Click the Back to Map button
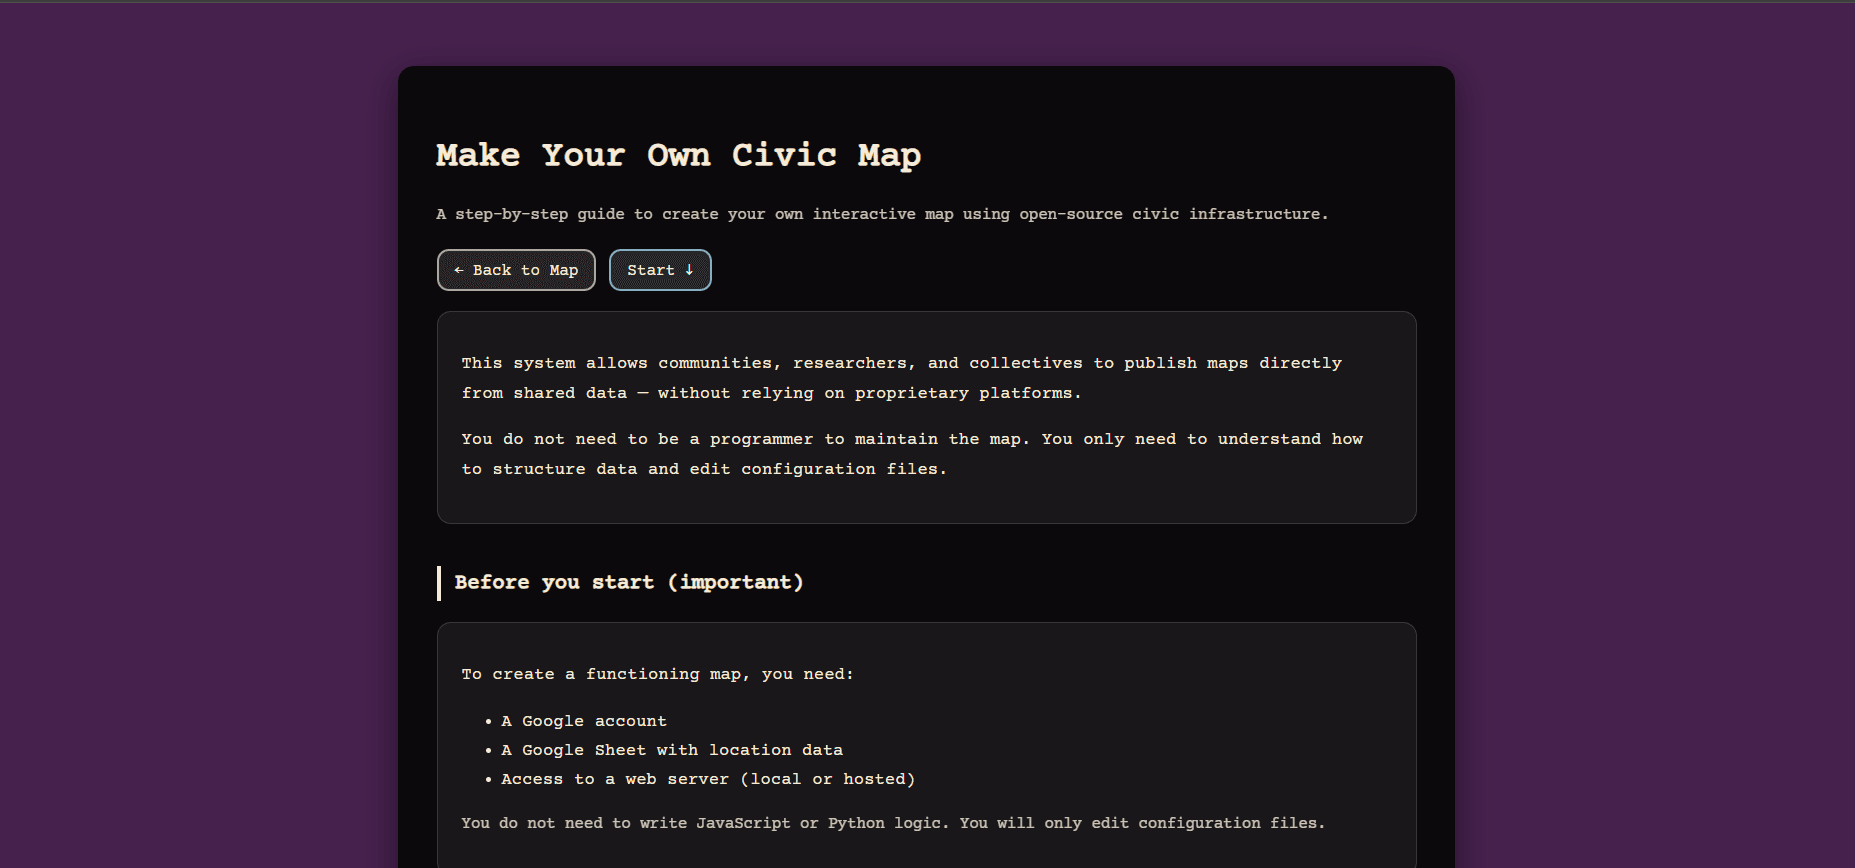 click(516, 270)
